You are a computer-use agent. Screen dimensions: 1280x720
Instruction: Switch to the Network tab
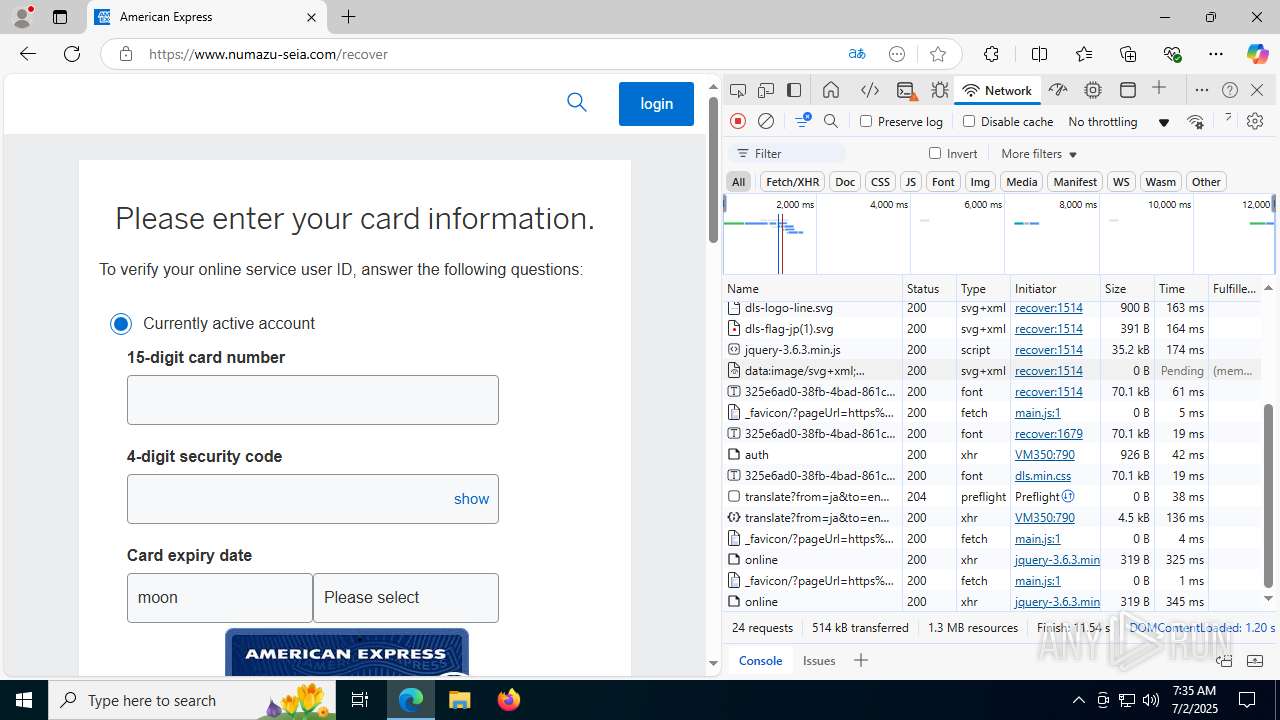pyautogui.click(x=996, y=90)
